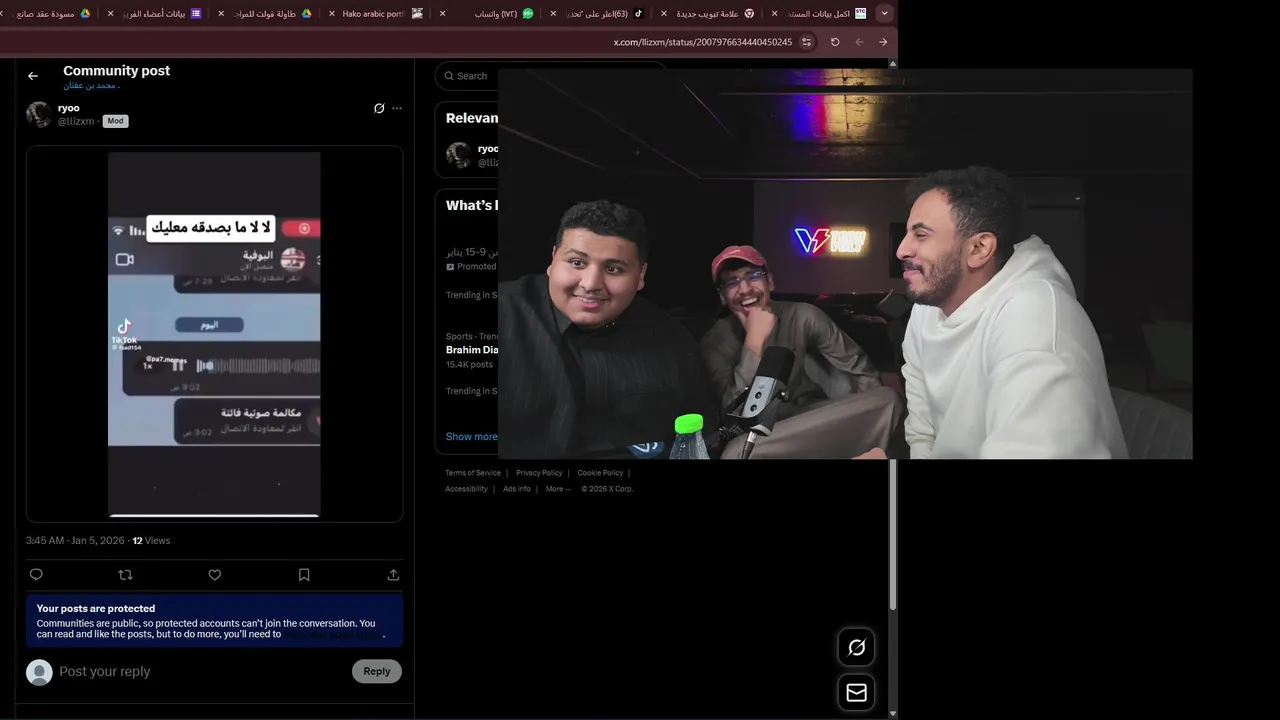This screenshot has width=1280, height=720.
Task: Open the Brahim Diaz trending topic
Action: coord(471,350)
